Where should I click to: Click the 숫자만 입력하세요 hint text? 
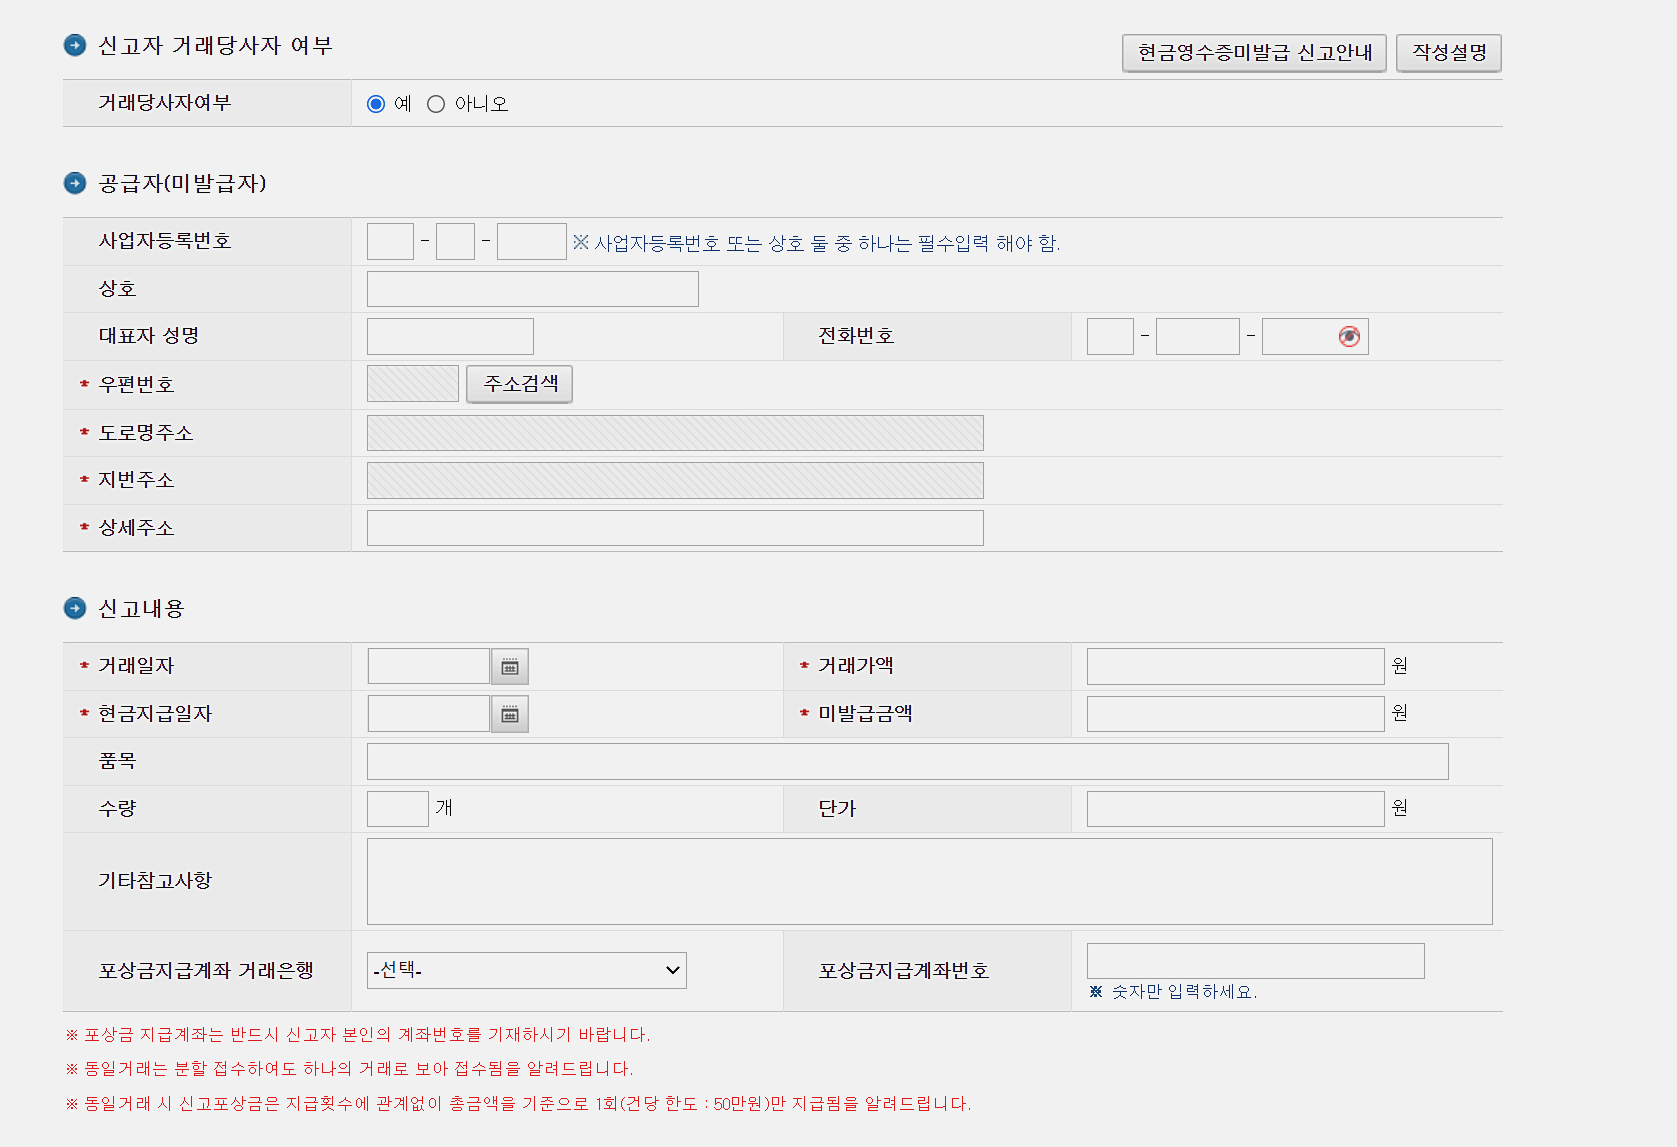(1173, 992)
